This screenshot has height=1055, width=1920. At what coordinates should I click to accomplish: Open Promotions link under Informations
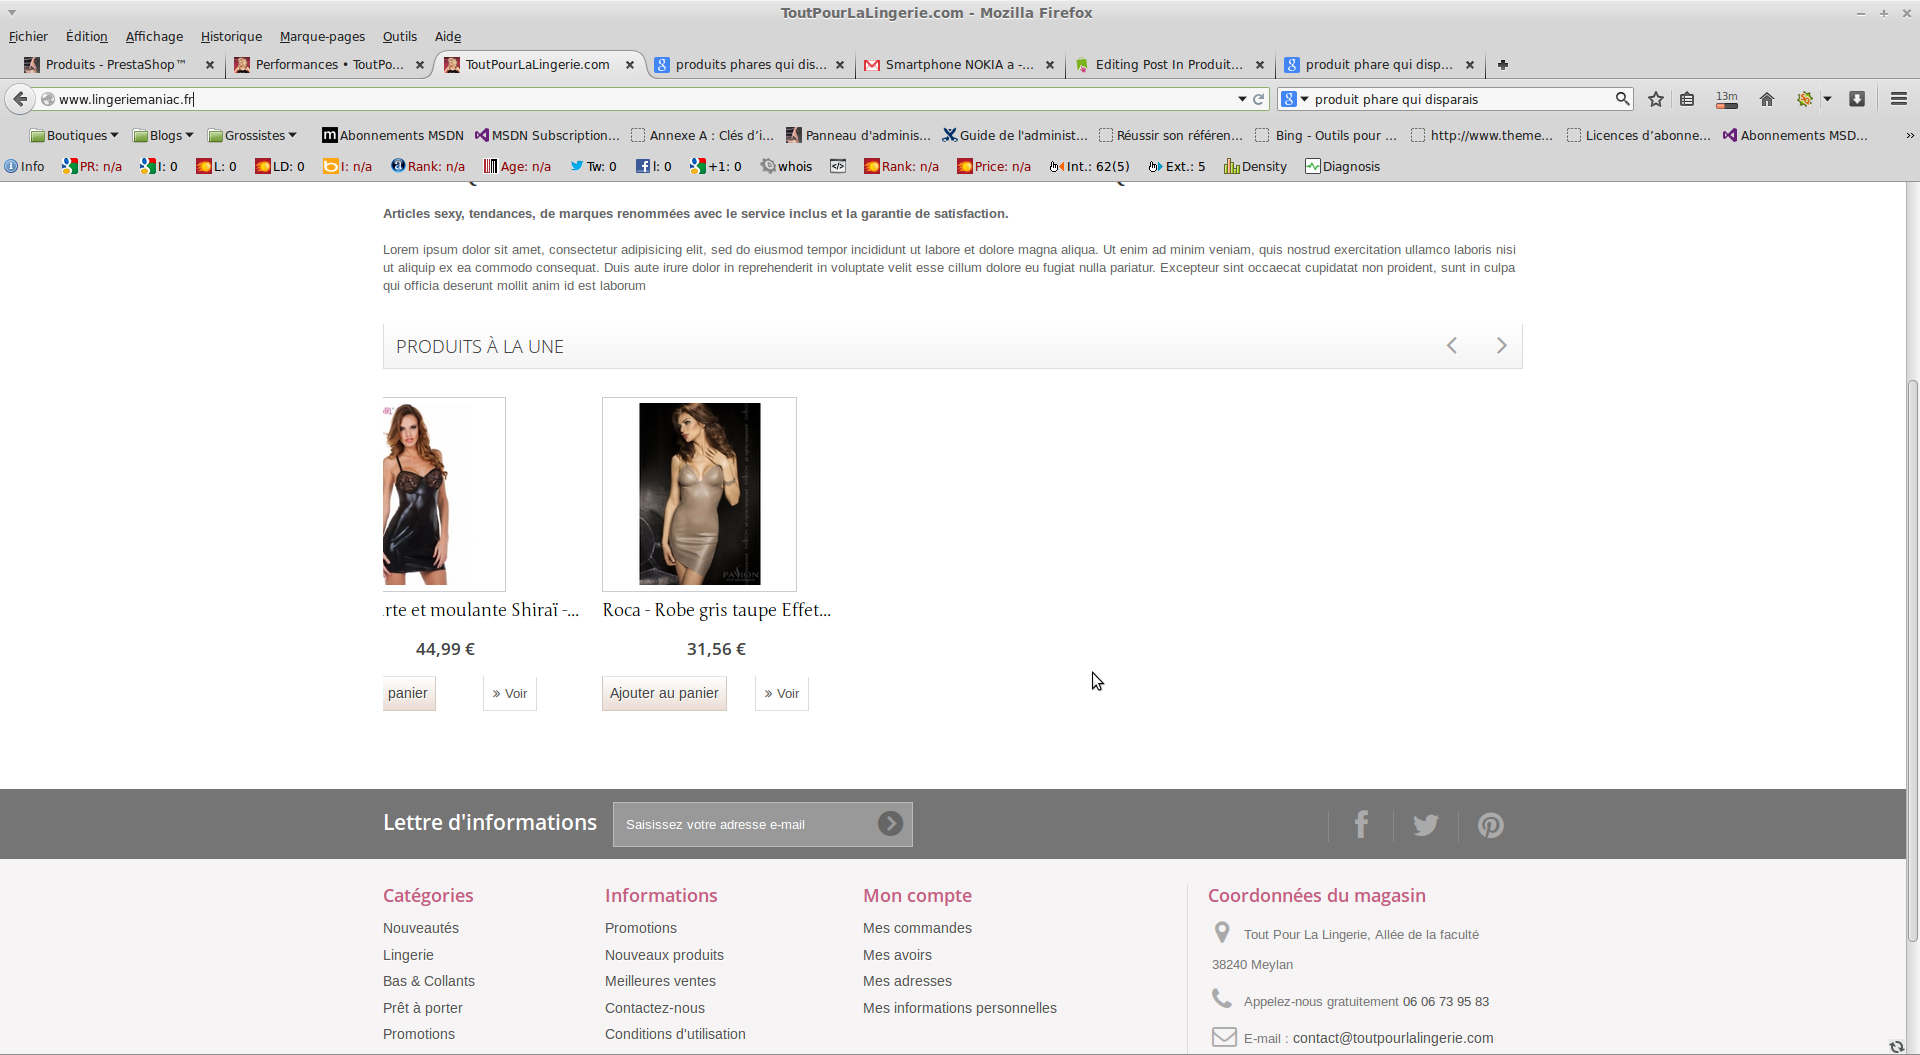pos(640,928)
